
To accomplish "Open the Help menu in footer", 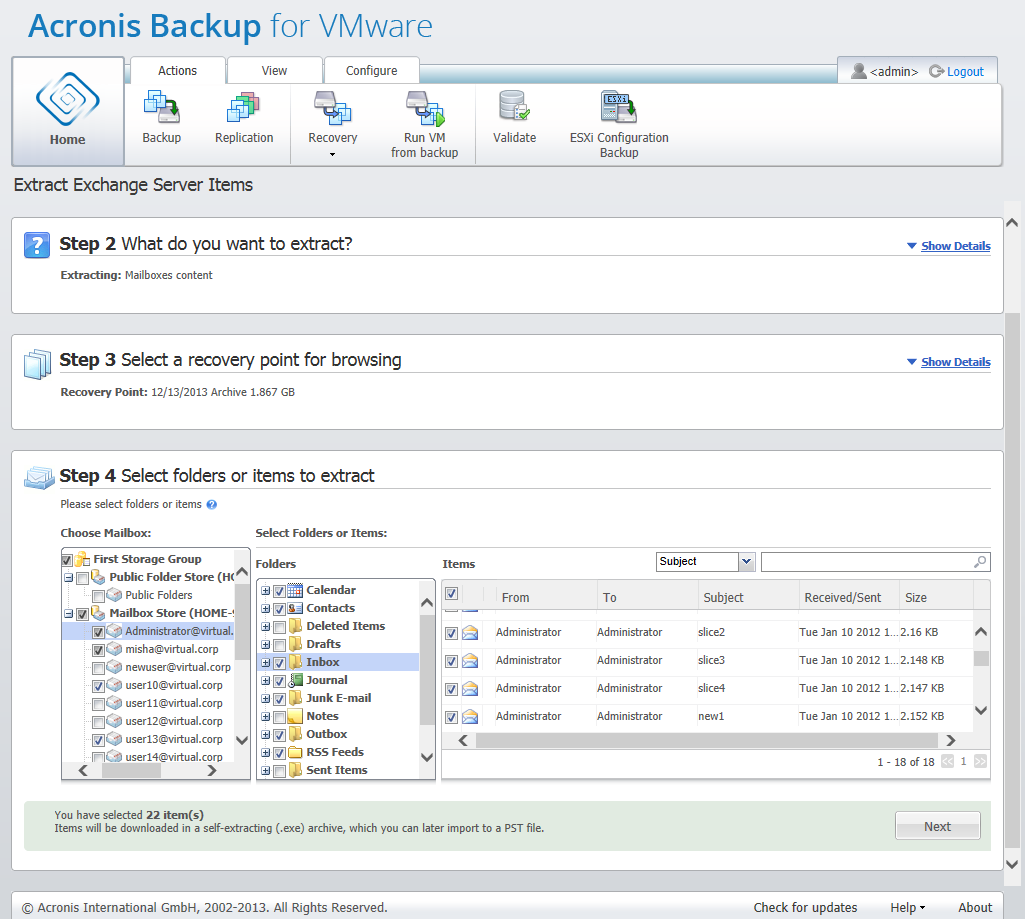I will (x=907, y=907).
